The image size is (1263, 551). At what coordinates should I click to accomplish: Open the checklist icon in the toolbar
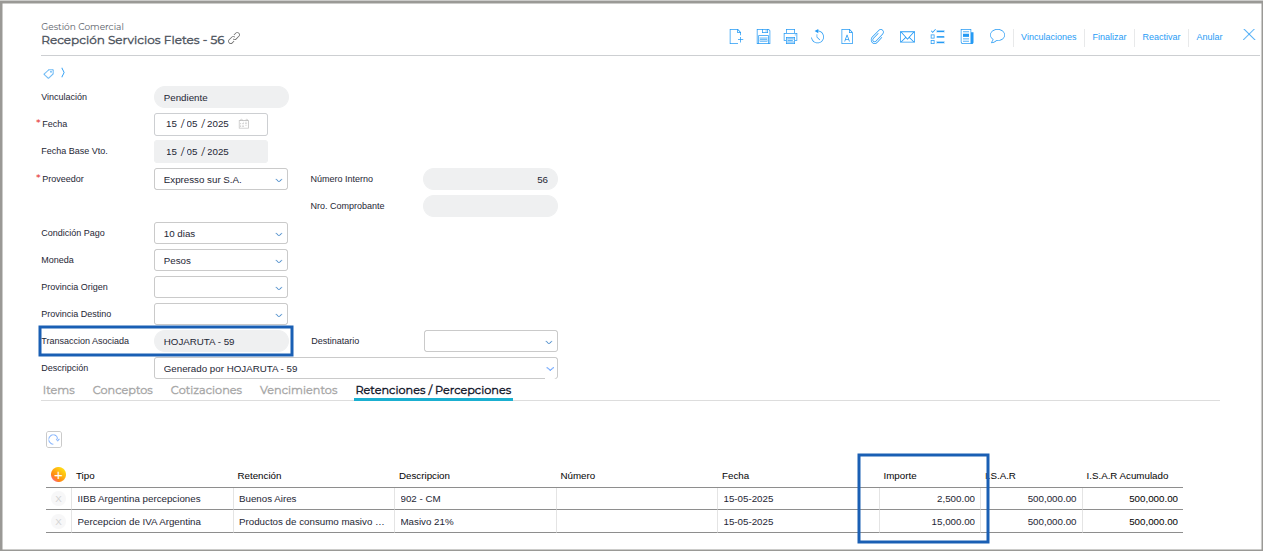[x=937, y=37]
